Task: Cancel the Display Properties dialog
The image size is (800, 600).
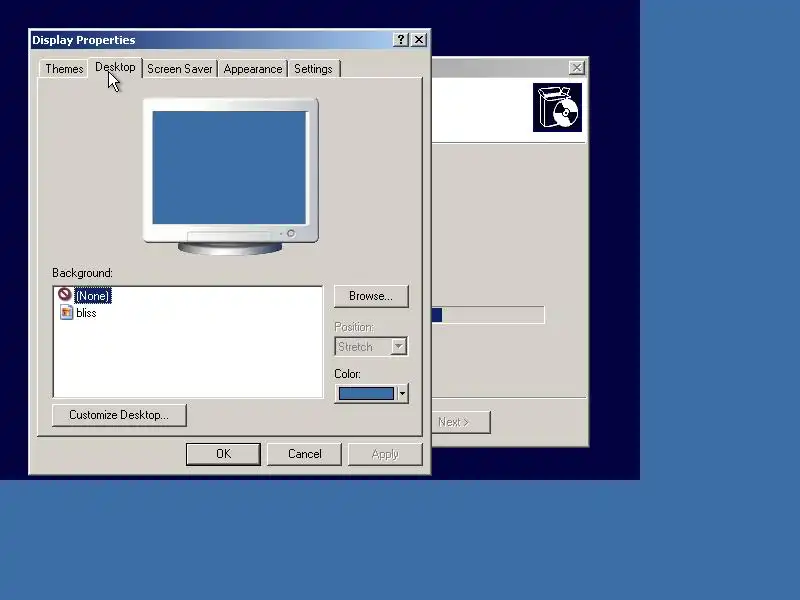Action: (x=305, y=454)
